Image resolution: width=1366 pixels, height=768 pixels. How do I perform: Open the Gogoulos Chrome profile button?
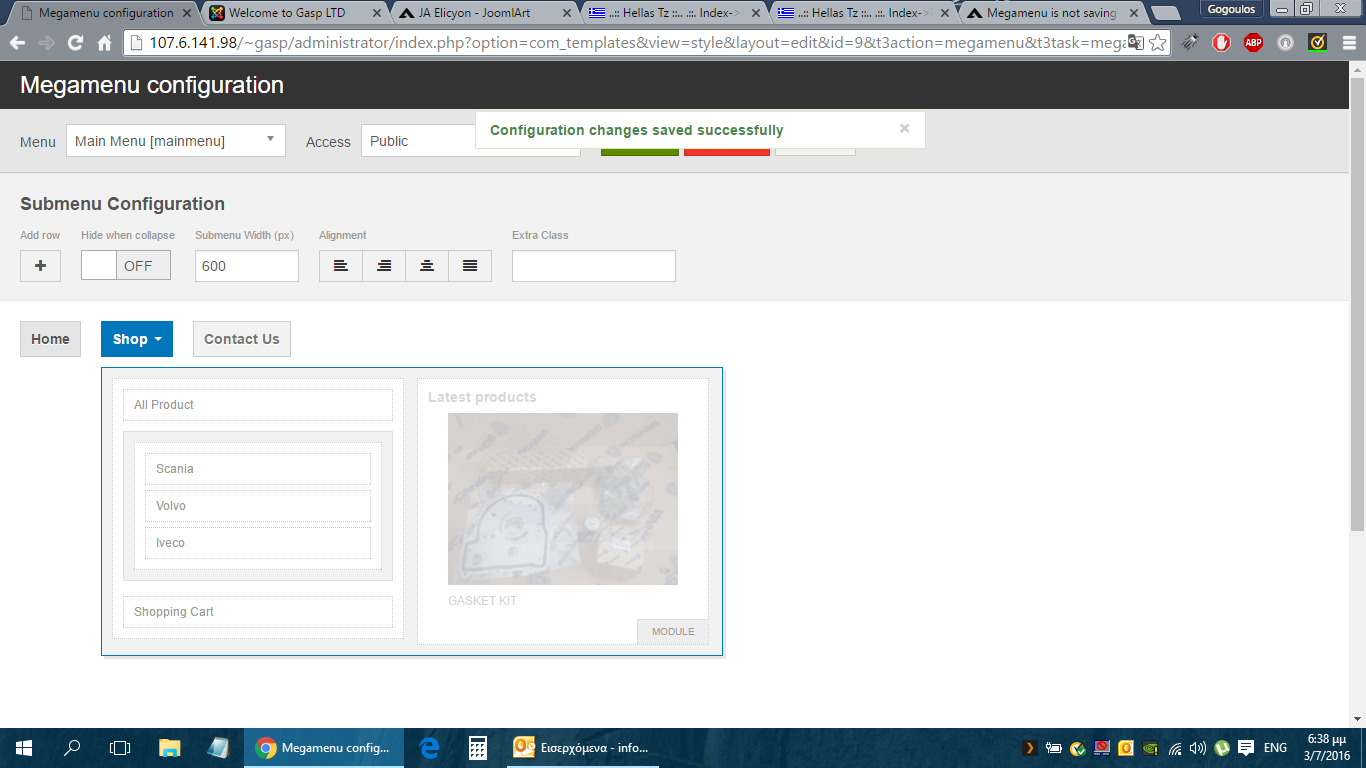[1232, 8]
